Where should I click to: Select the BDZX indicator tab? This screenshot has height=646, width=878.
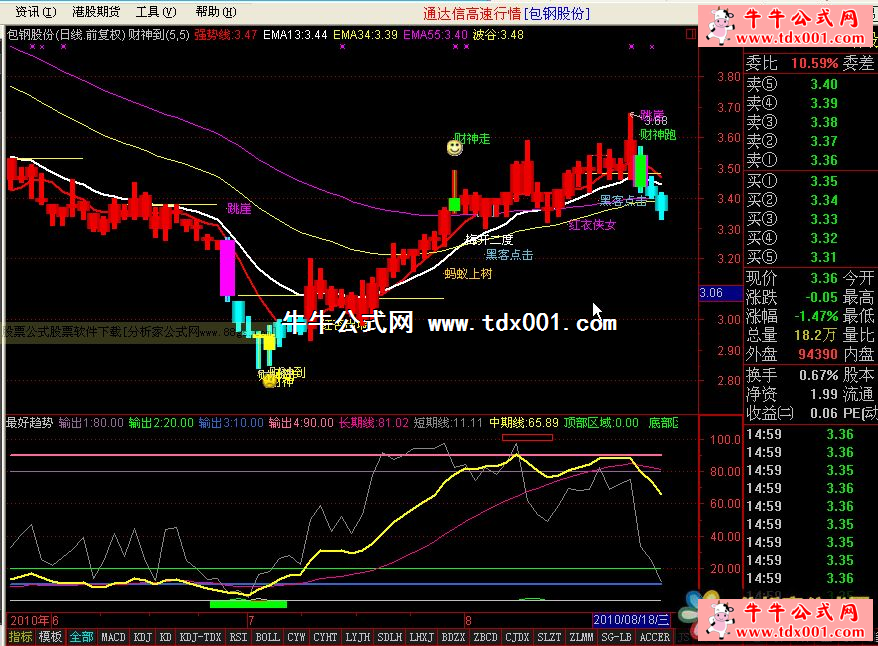(454, 637)
